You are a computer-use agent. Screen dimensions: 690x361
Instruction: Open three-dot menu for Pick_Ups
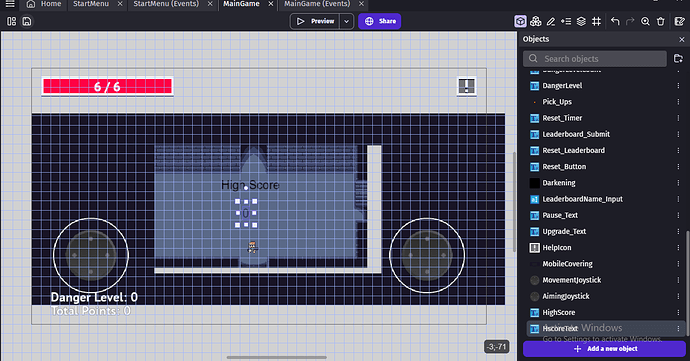click(x=678, y=102)
